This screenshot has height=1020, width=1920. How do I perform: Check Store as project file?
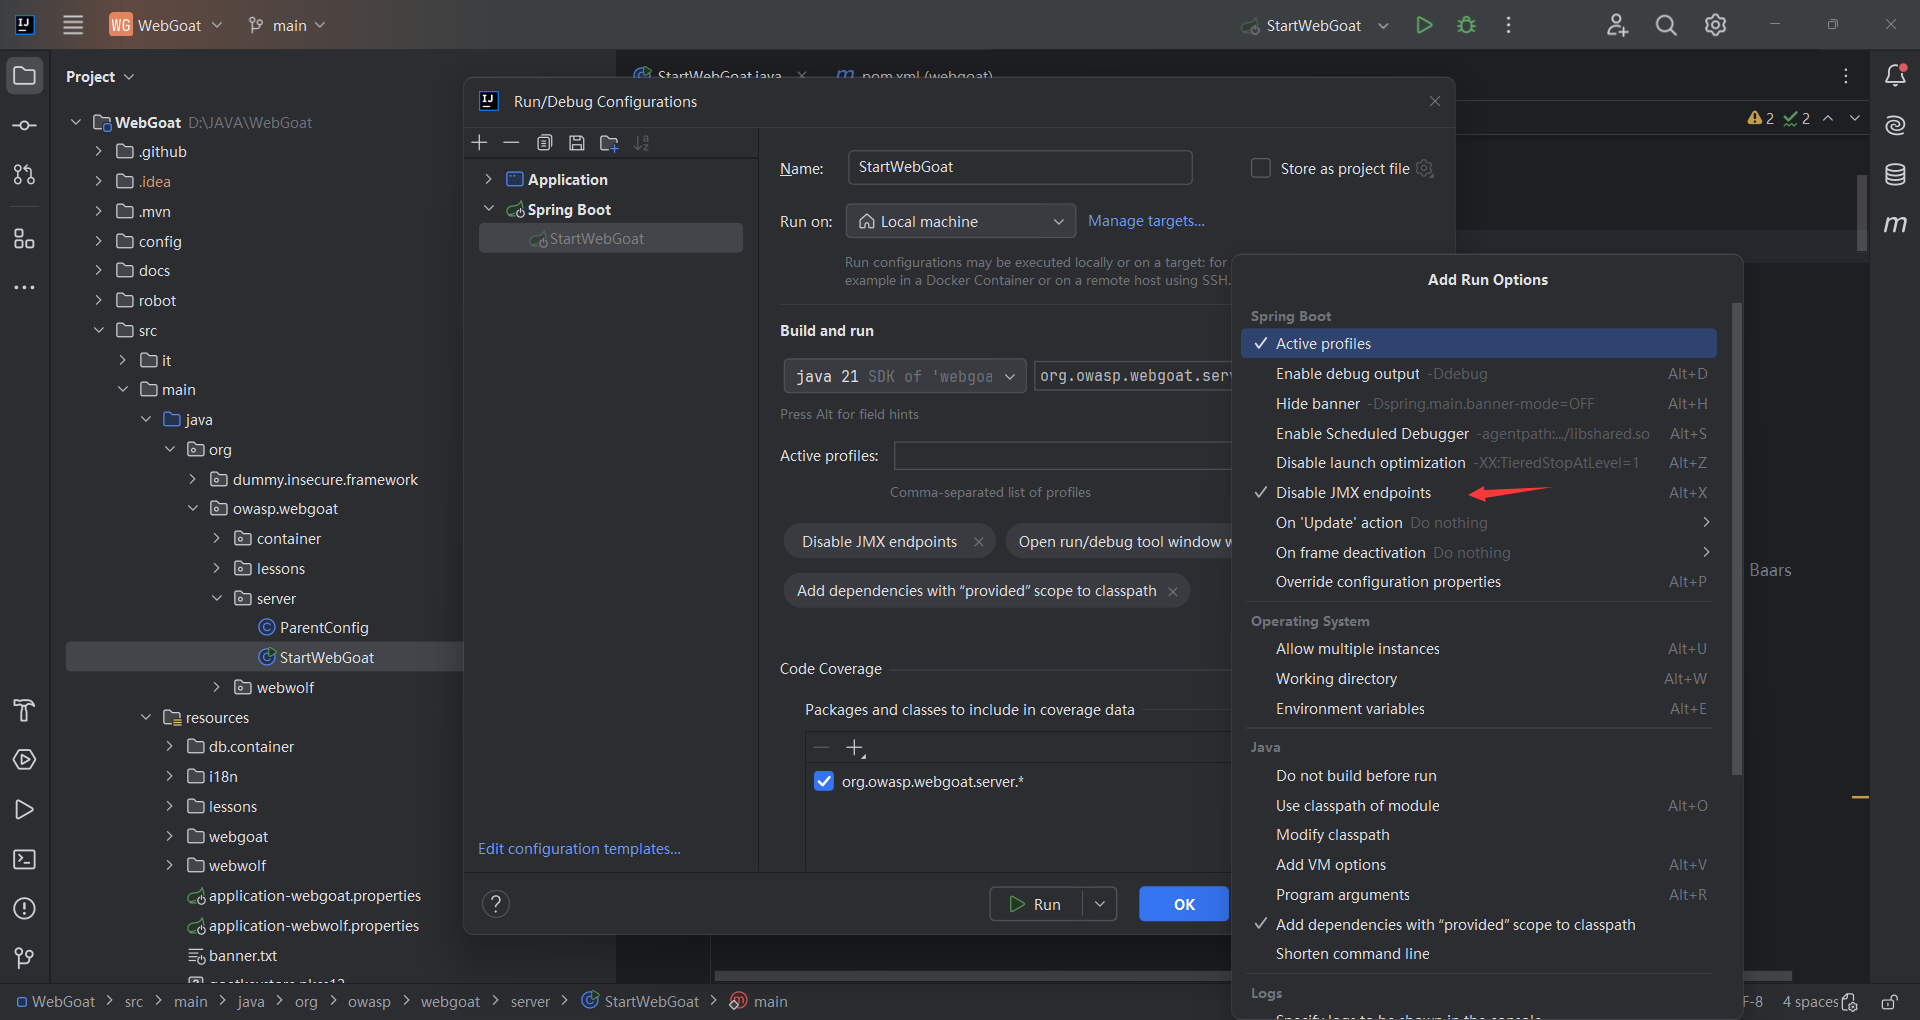click(x=1261, y=168)
